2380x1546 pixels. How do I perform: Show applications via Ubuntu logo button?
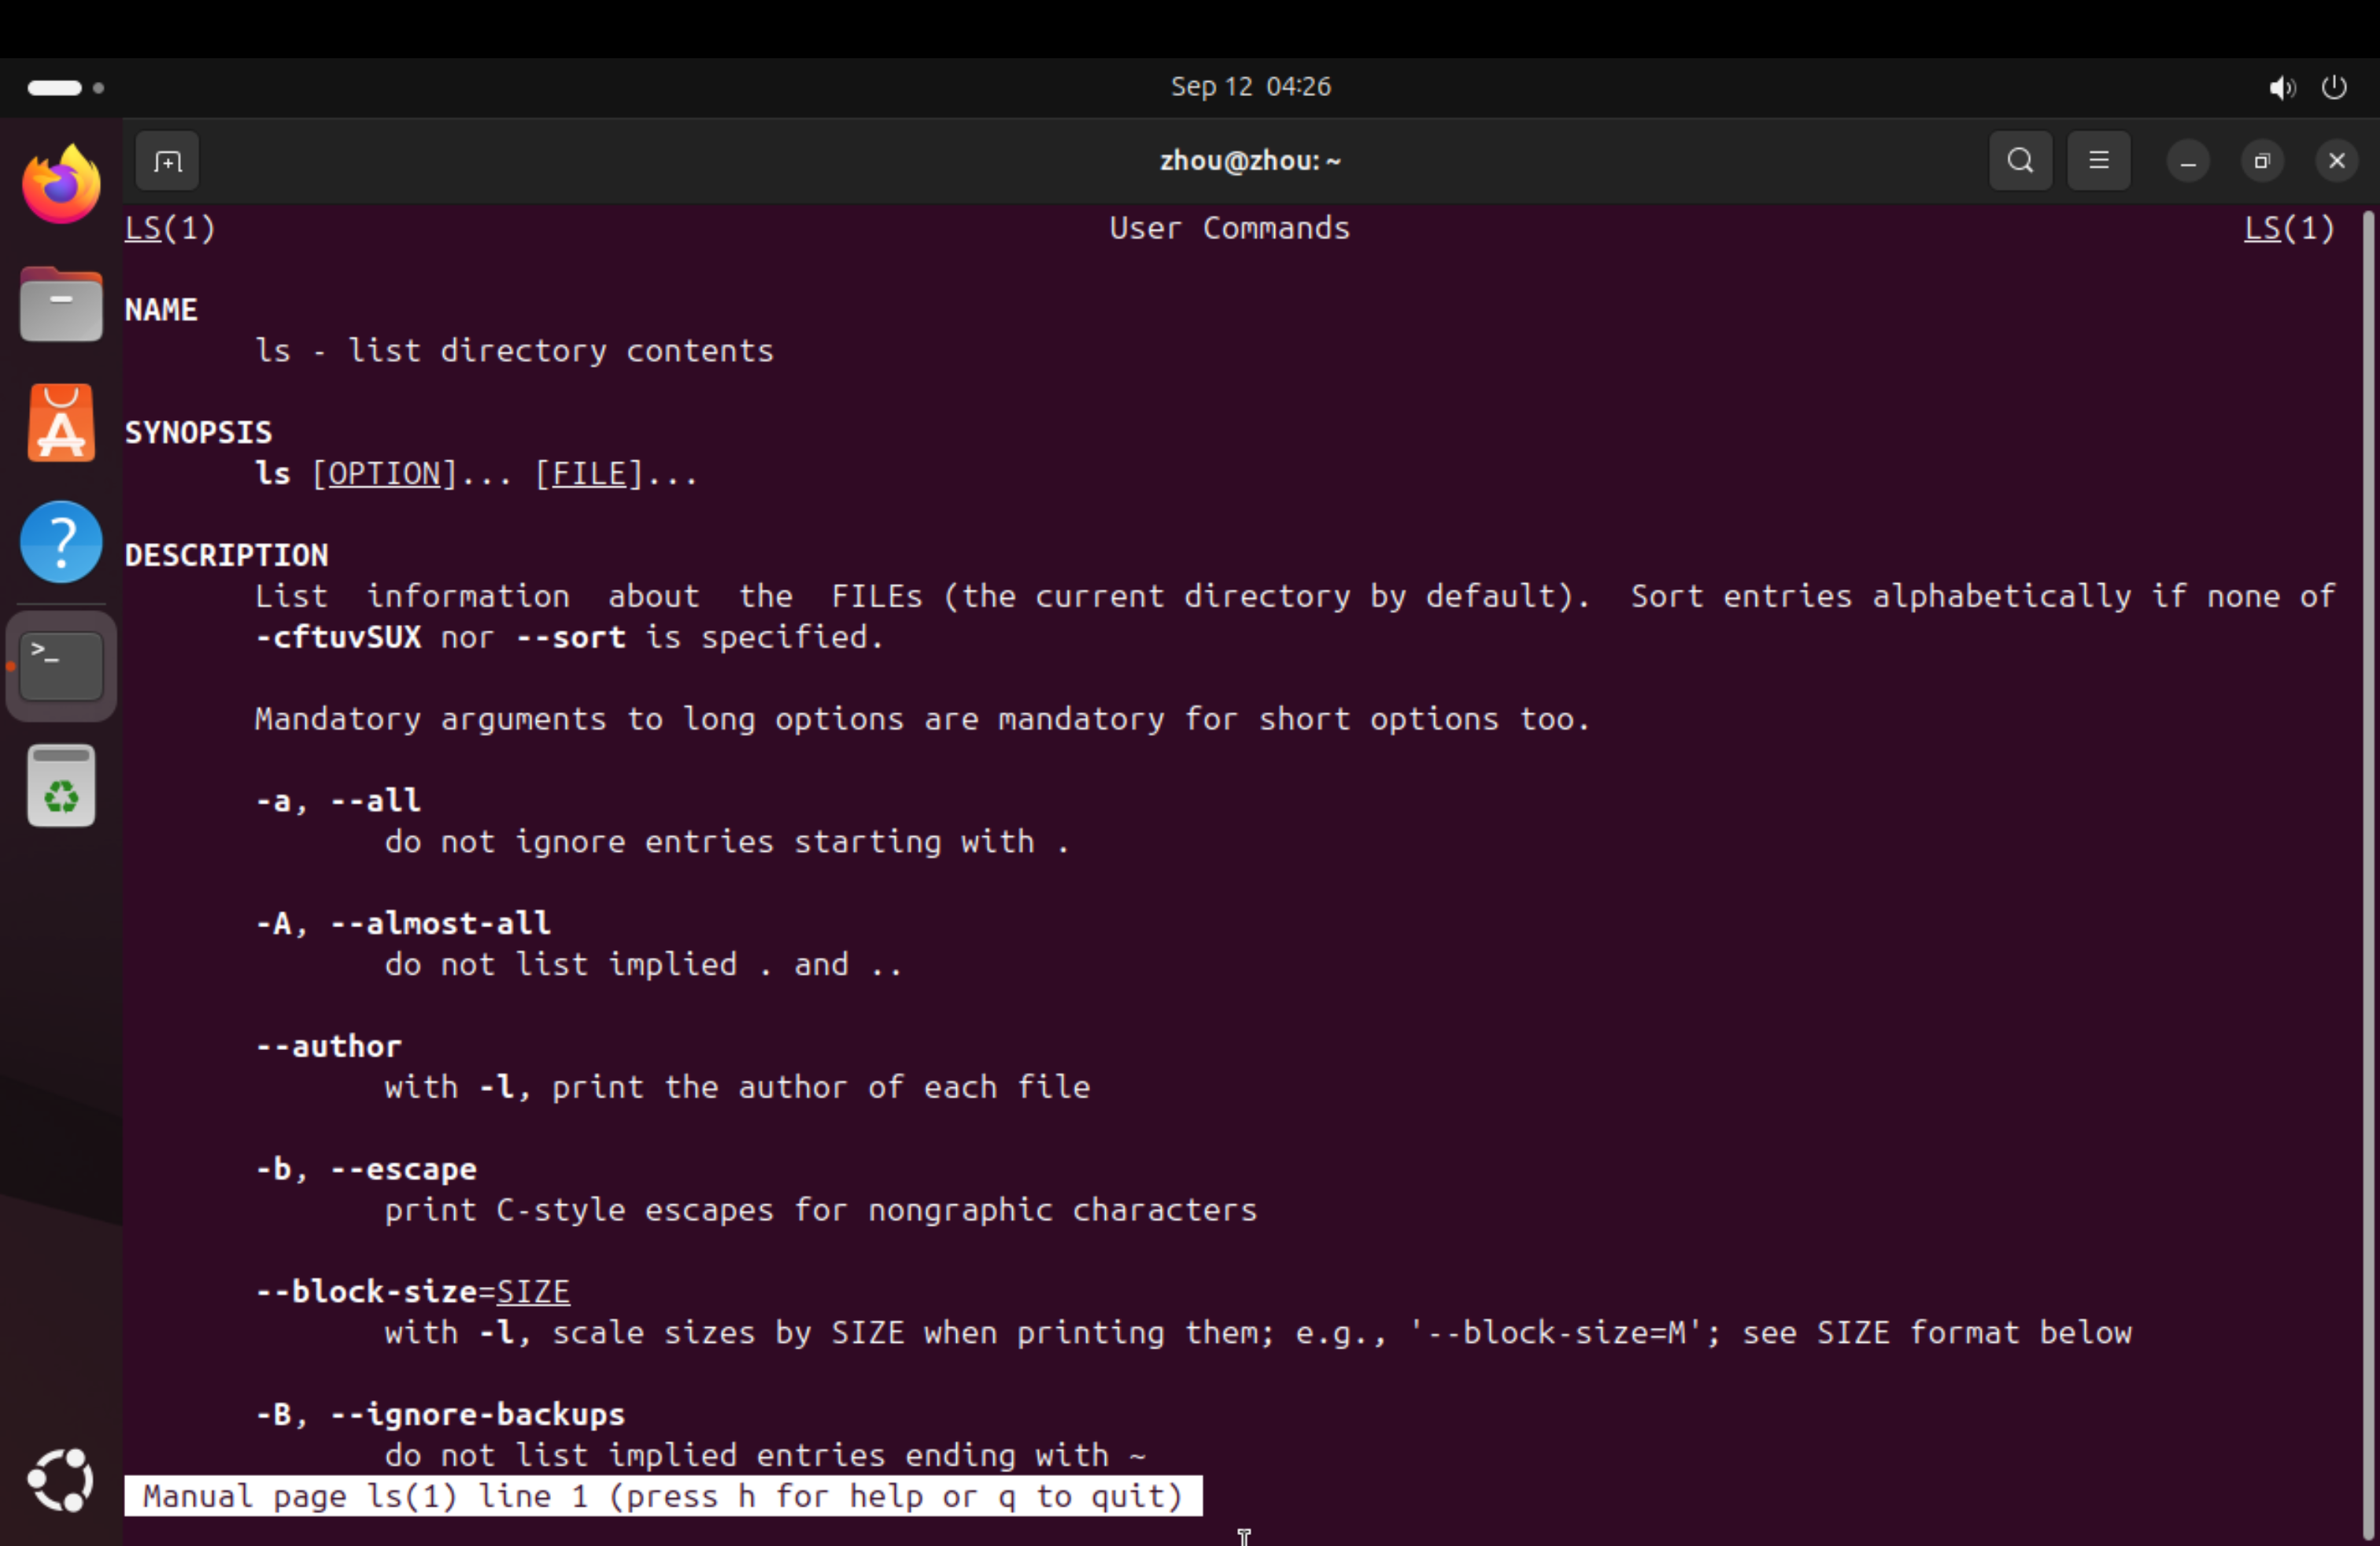[61, 1479]
